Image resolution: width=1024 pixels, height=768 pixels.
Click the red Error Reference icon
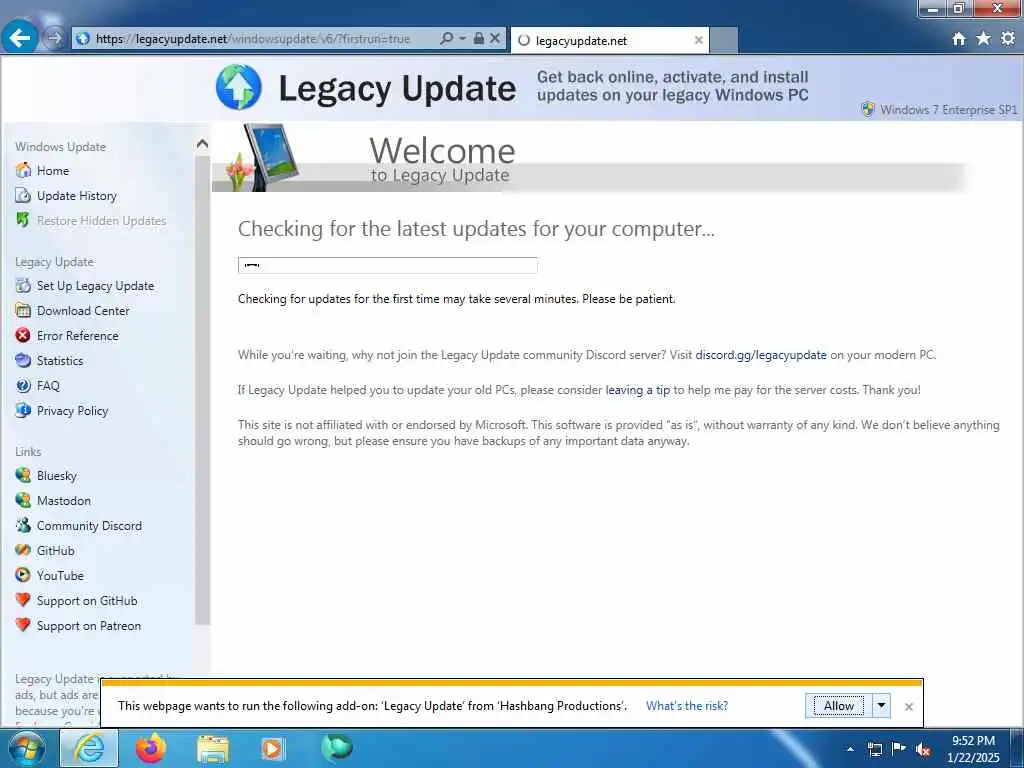pyautogui.click(x=23, y=336)
